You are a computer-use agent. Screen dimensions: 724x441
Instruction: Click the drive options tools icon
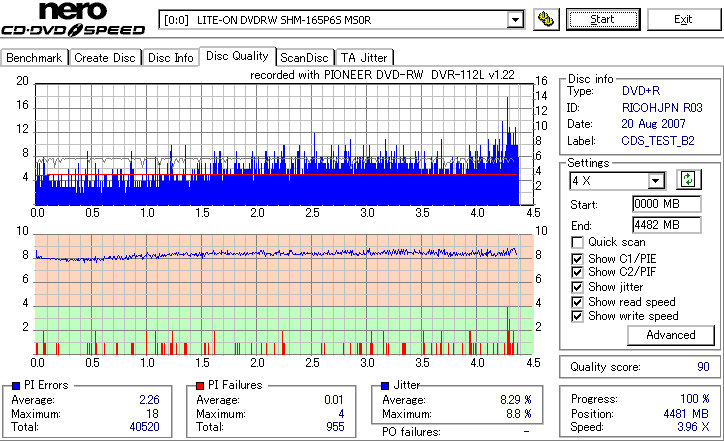click(546, 19)
